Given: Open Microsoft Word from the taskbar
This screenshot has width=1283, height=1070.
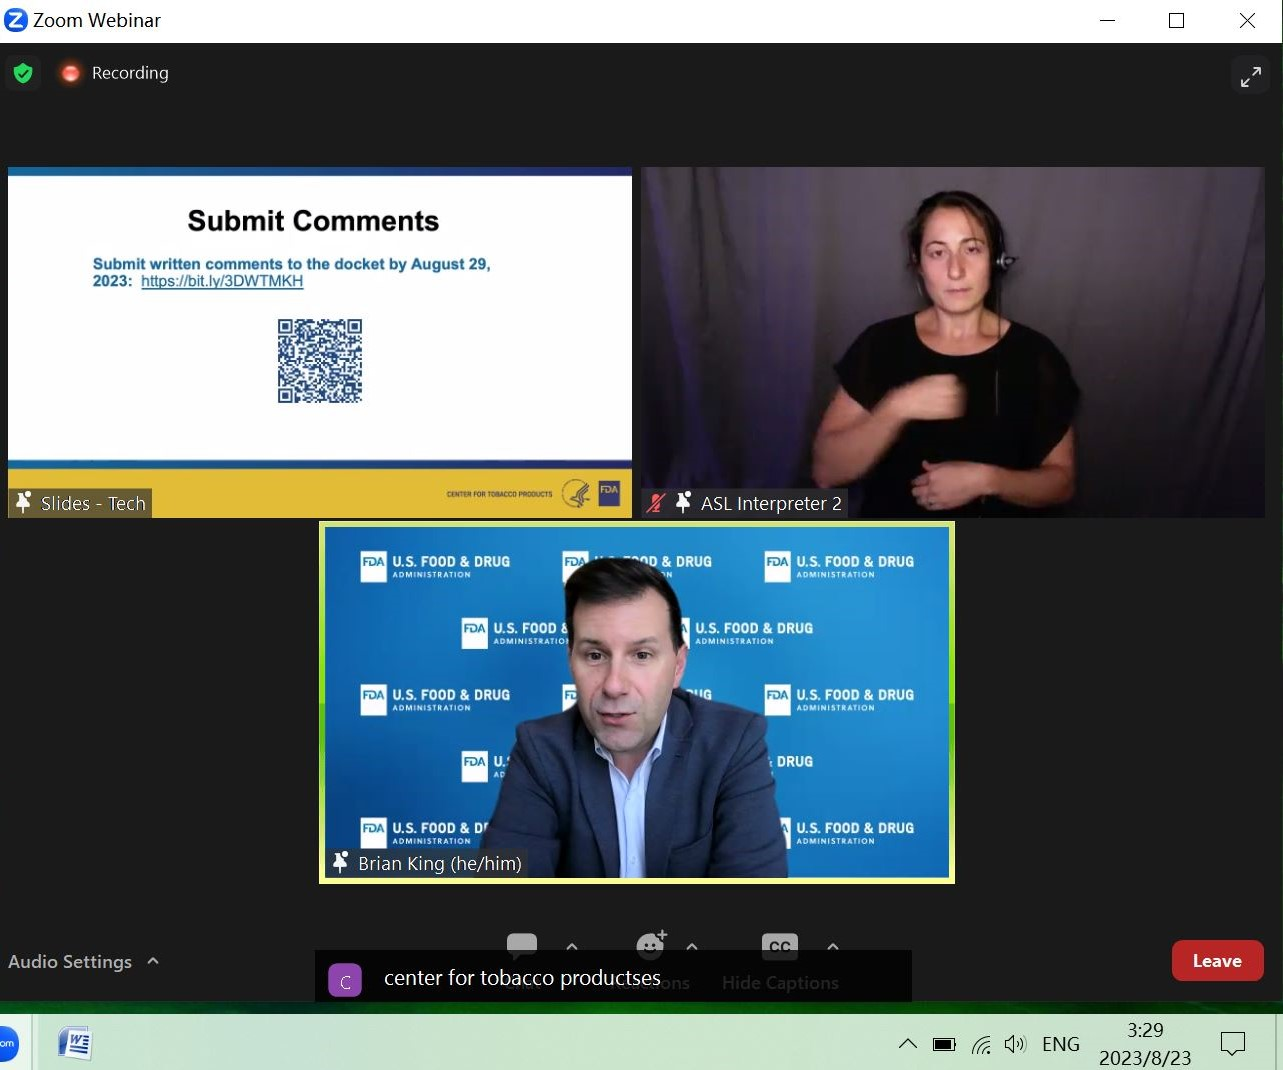Looking at the screenshot, I should pyautogui.click(x=75, y=1044).
